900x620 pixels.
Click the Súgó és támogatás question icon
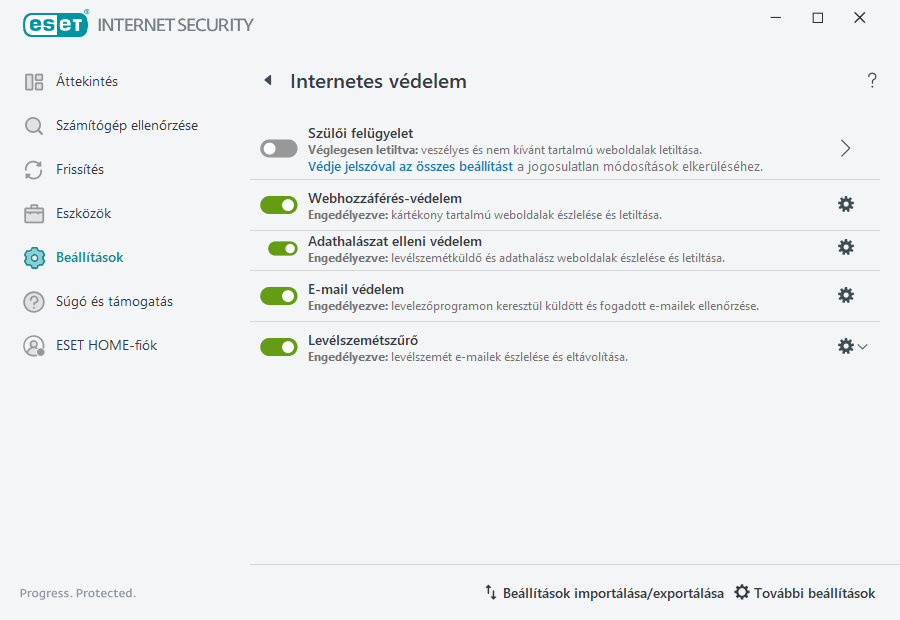tap(33, 301)
